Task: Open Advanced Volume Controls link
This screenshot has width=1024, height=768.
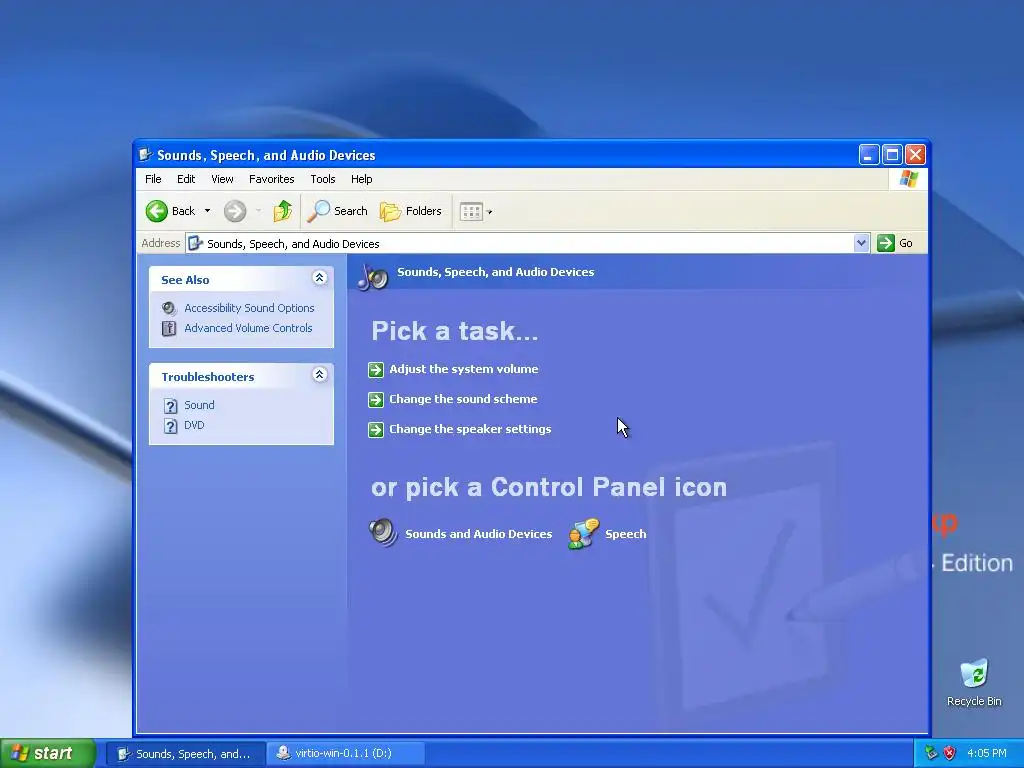Action: coord(248,328)
